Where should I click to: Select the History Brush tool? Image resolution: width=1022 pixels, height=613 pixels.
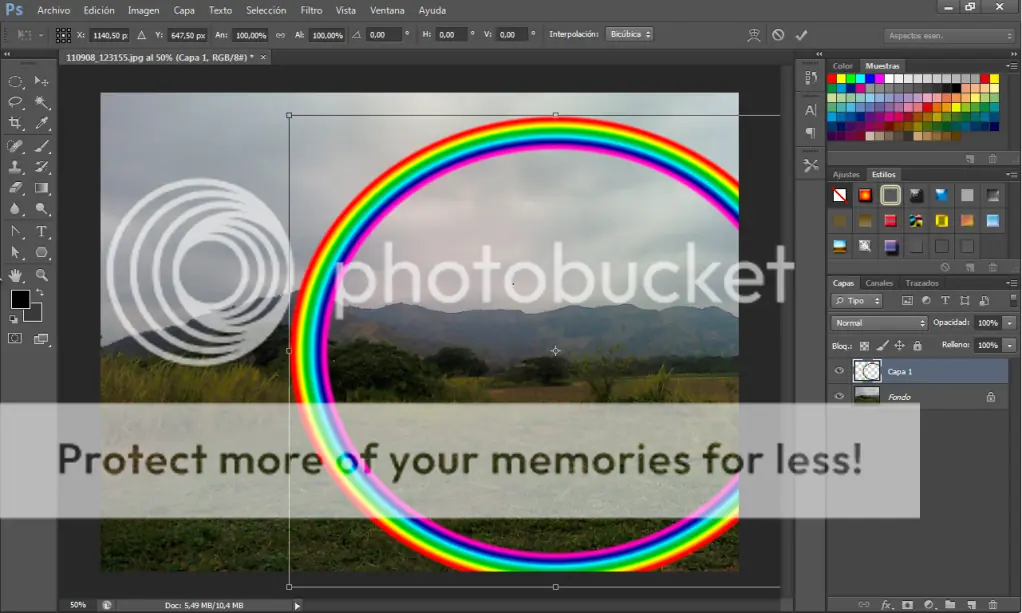pyautogui.click(x=41, y=167)
